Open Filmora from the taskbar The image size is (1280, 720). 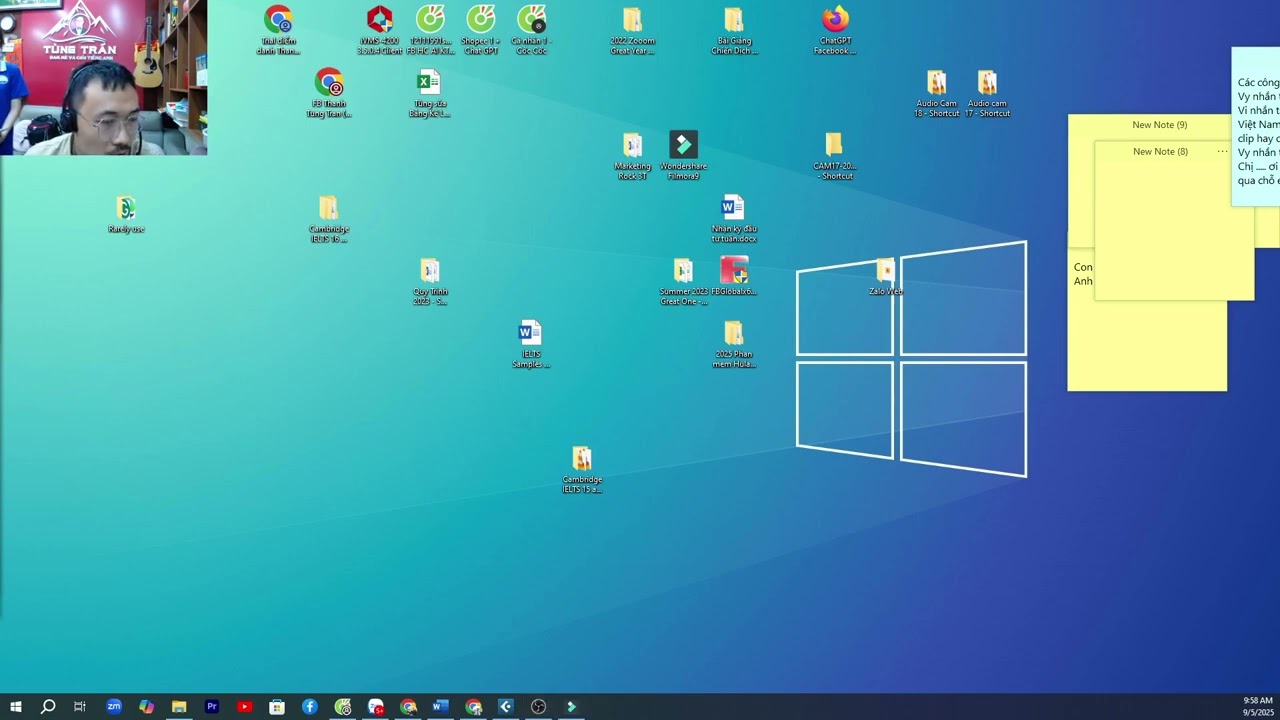tap(571, 707)
